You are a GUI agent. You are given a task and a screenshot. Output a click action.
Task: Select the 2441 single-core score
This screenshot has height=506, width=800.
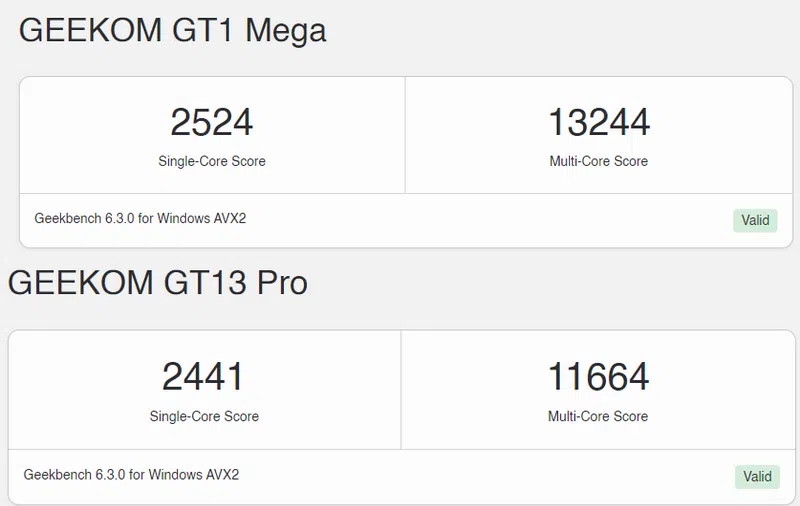(x=204, y=377)
